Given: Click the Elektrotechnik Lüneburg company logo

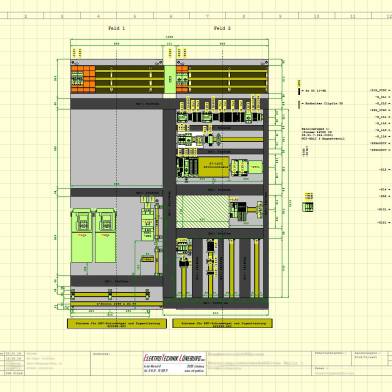Looking at the screenshot, I should [175, 358].
